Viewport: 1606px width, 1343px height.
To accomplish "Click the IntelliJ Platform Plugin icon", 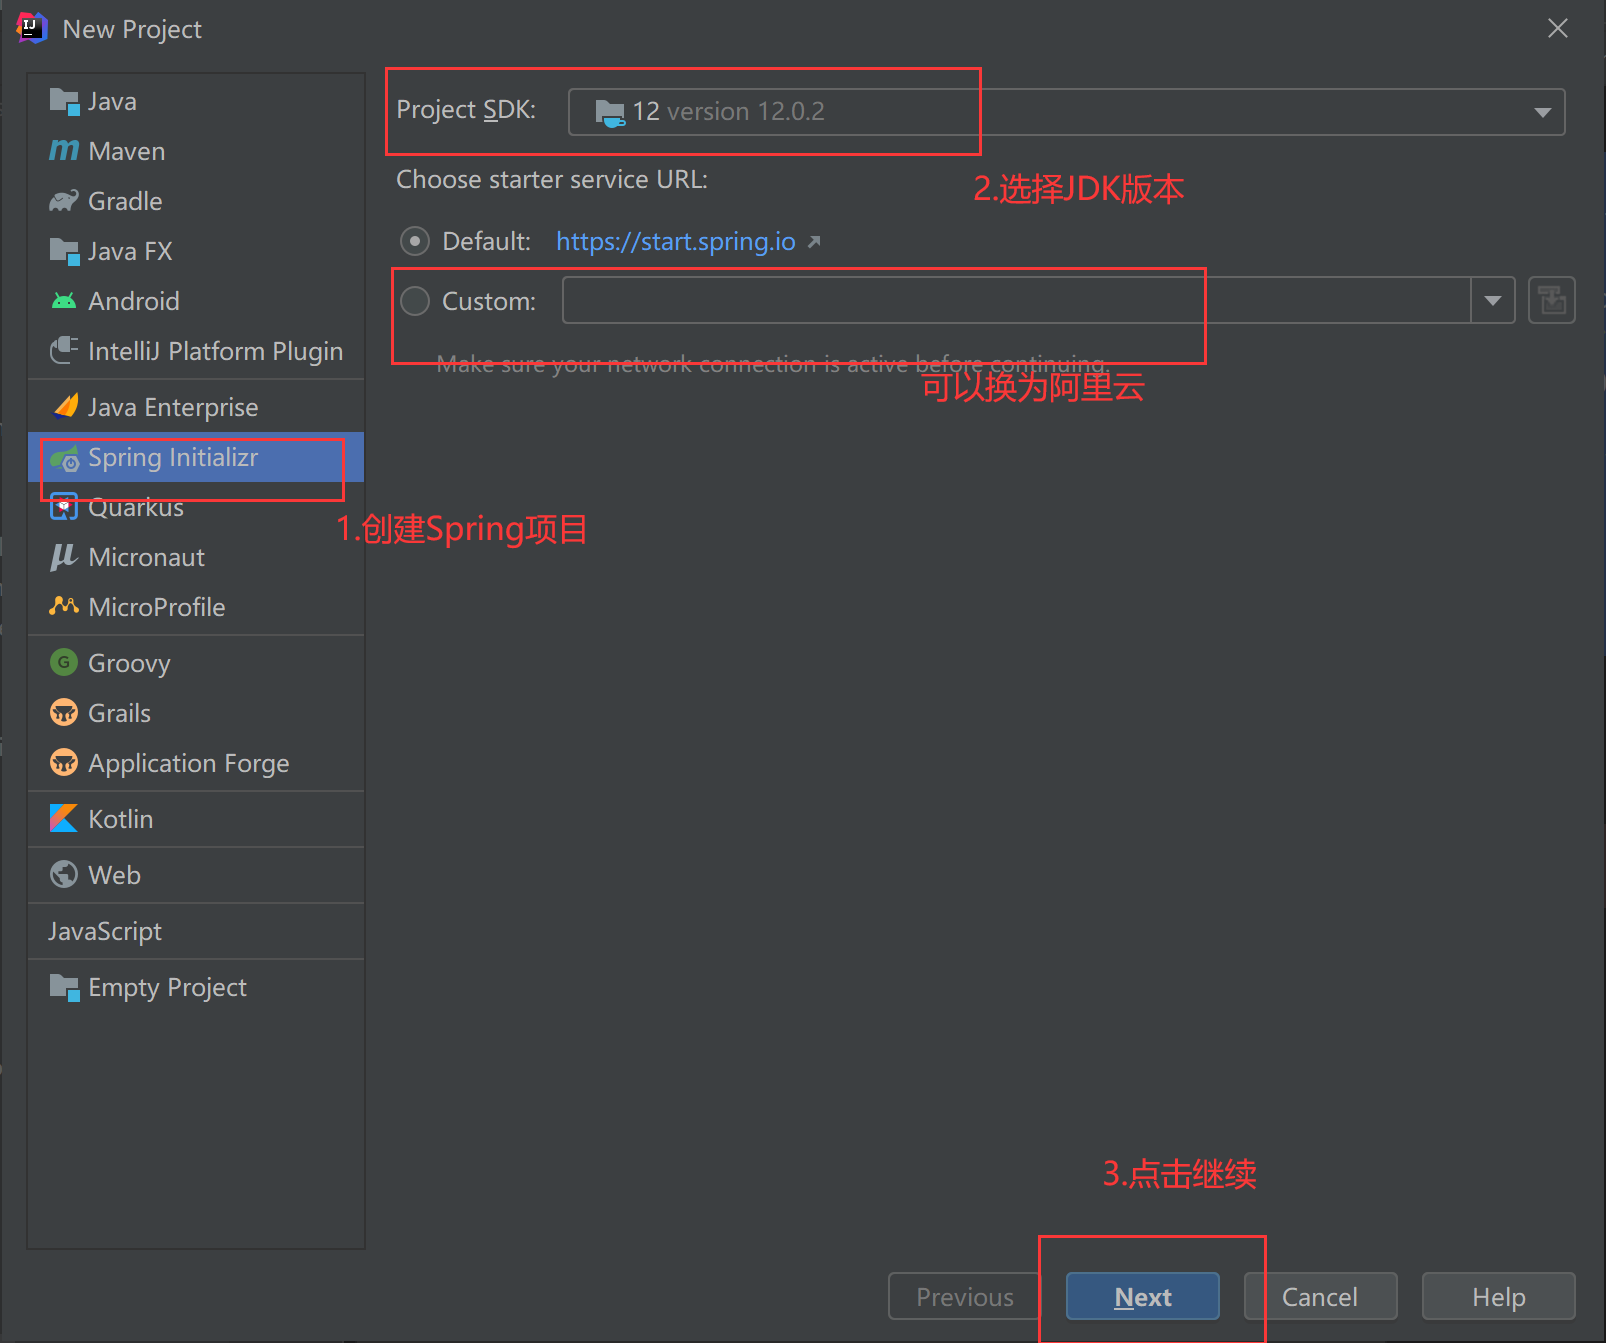I will (x=64, y=351).
